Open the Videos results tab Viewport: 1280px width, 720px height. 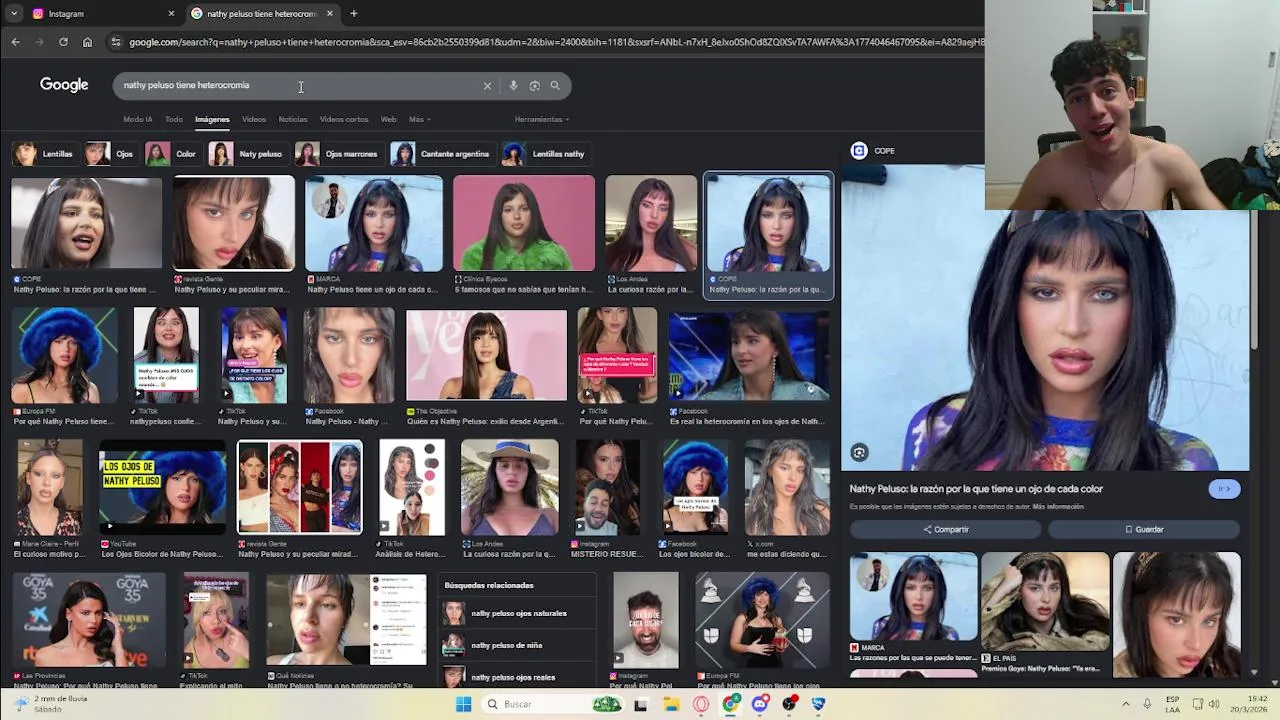click(254, 119)
